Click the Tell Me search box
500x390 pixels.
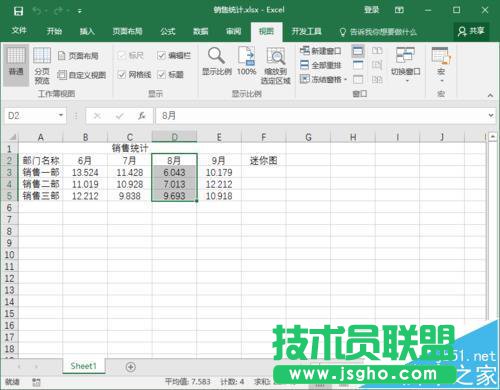tap(378, 32)
